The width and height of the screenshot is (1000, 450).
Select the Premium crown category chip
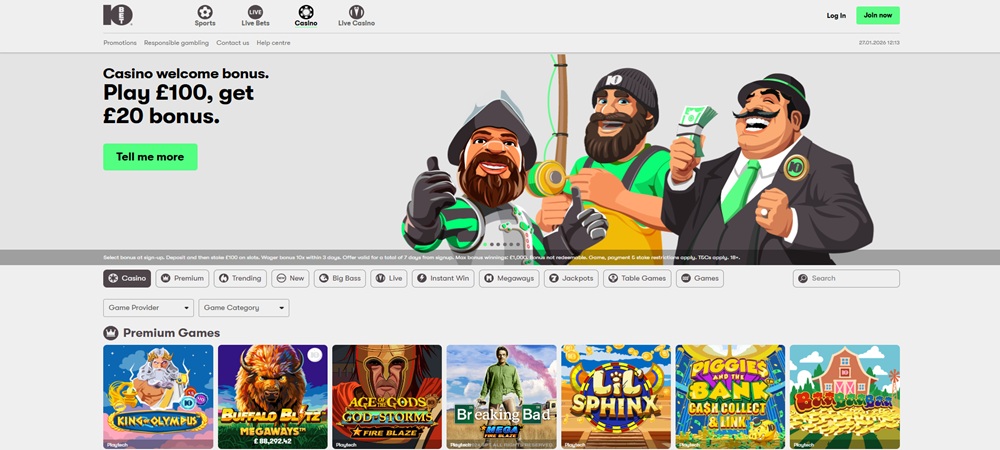point(182,279)
